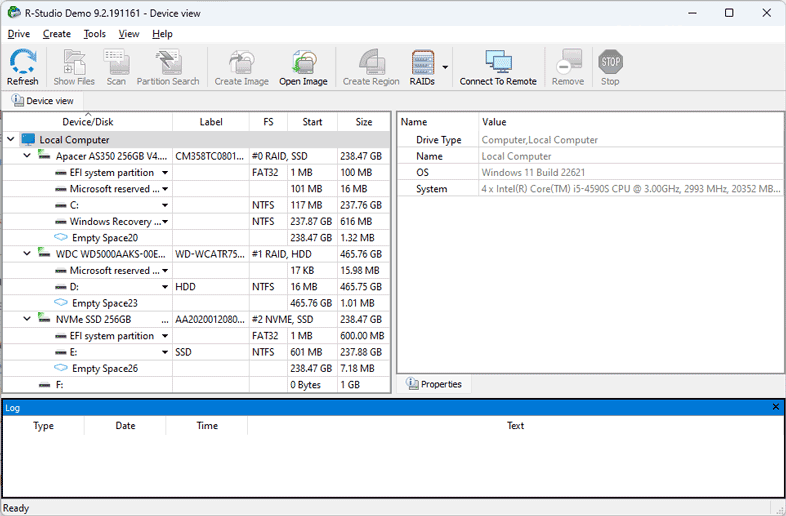Open dropdown beside Windows Recovery partition

(165, 221)
